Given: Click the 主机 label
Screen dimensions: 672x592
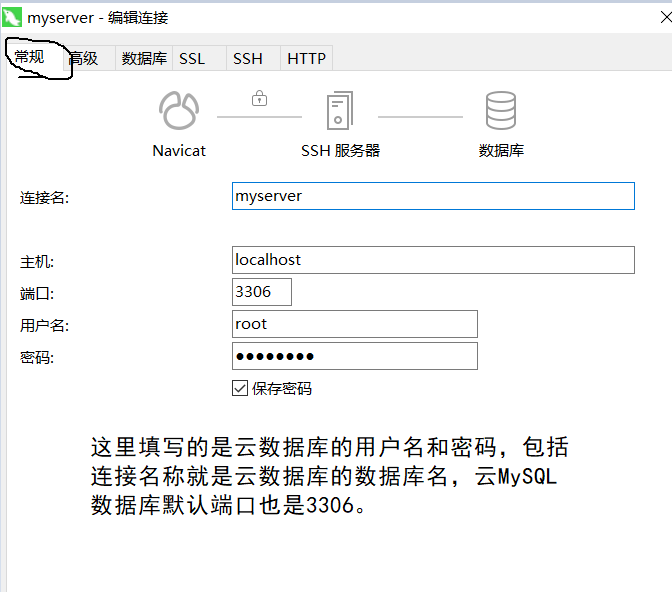Looking at the screenshot, I should (37, 261).
